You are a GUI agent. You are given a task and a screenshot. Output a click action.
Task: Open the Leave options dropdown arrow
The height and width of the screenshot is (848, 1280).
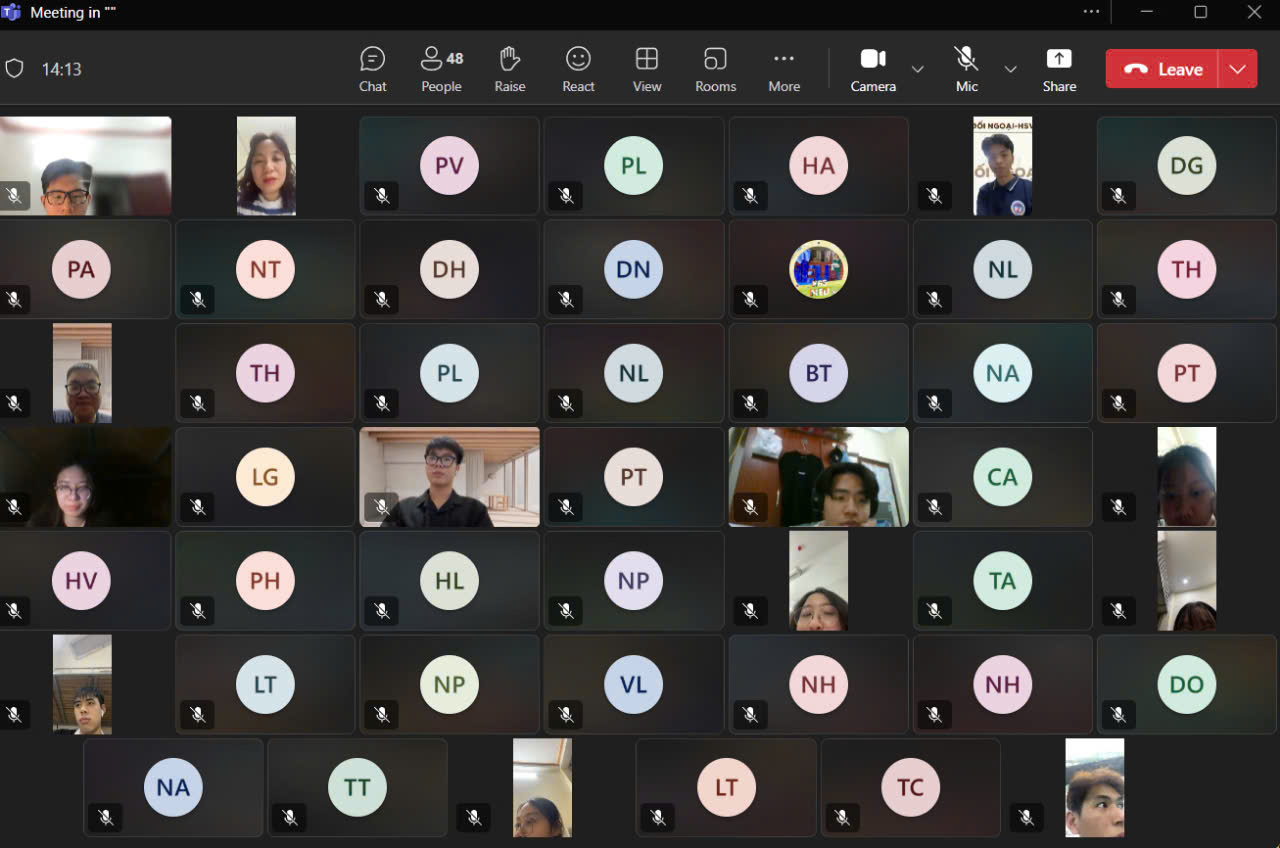[x=1237, y=69]
